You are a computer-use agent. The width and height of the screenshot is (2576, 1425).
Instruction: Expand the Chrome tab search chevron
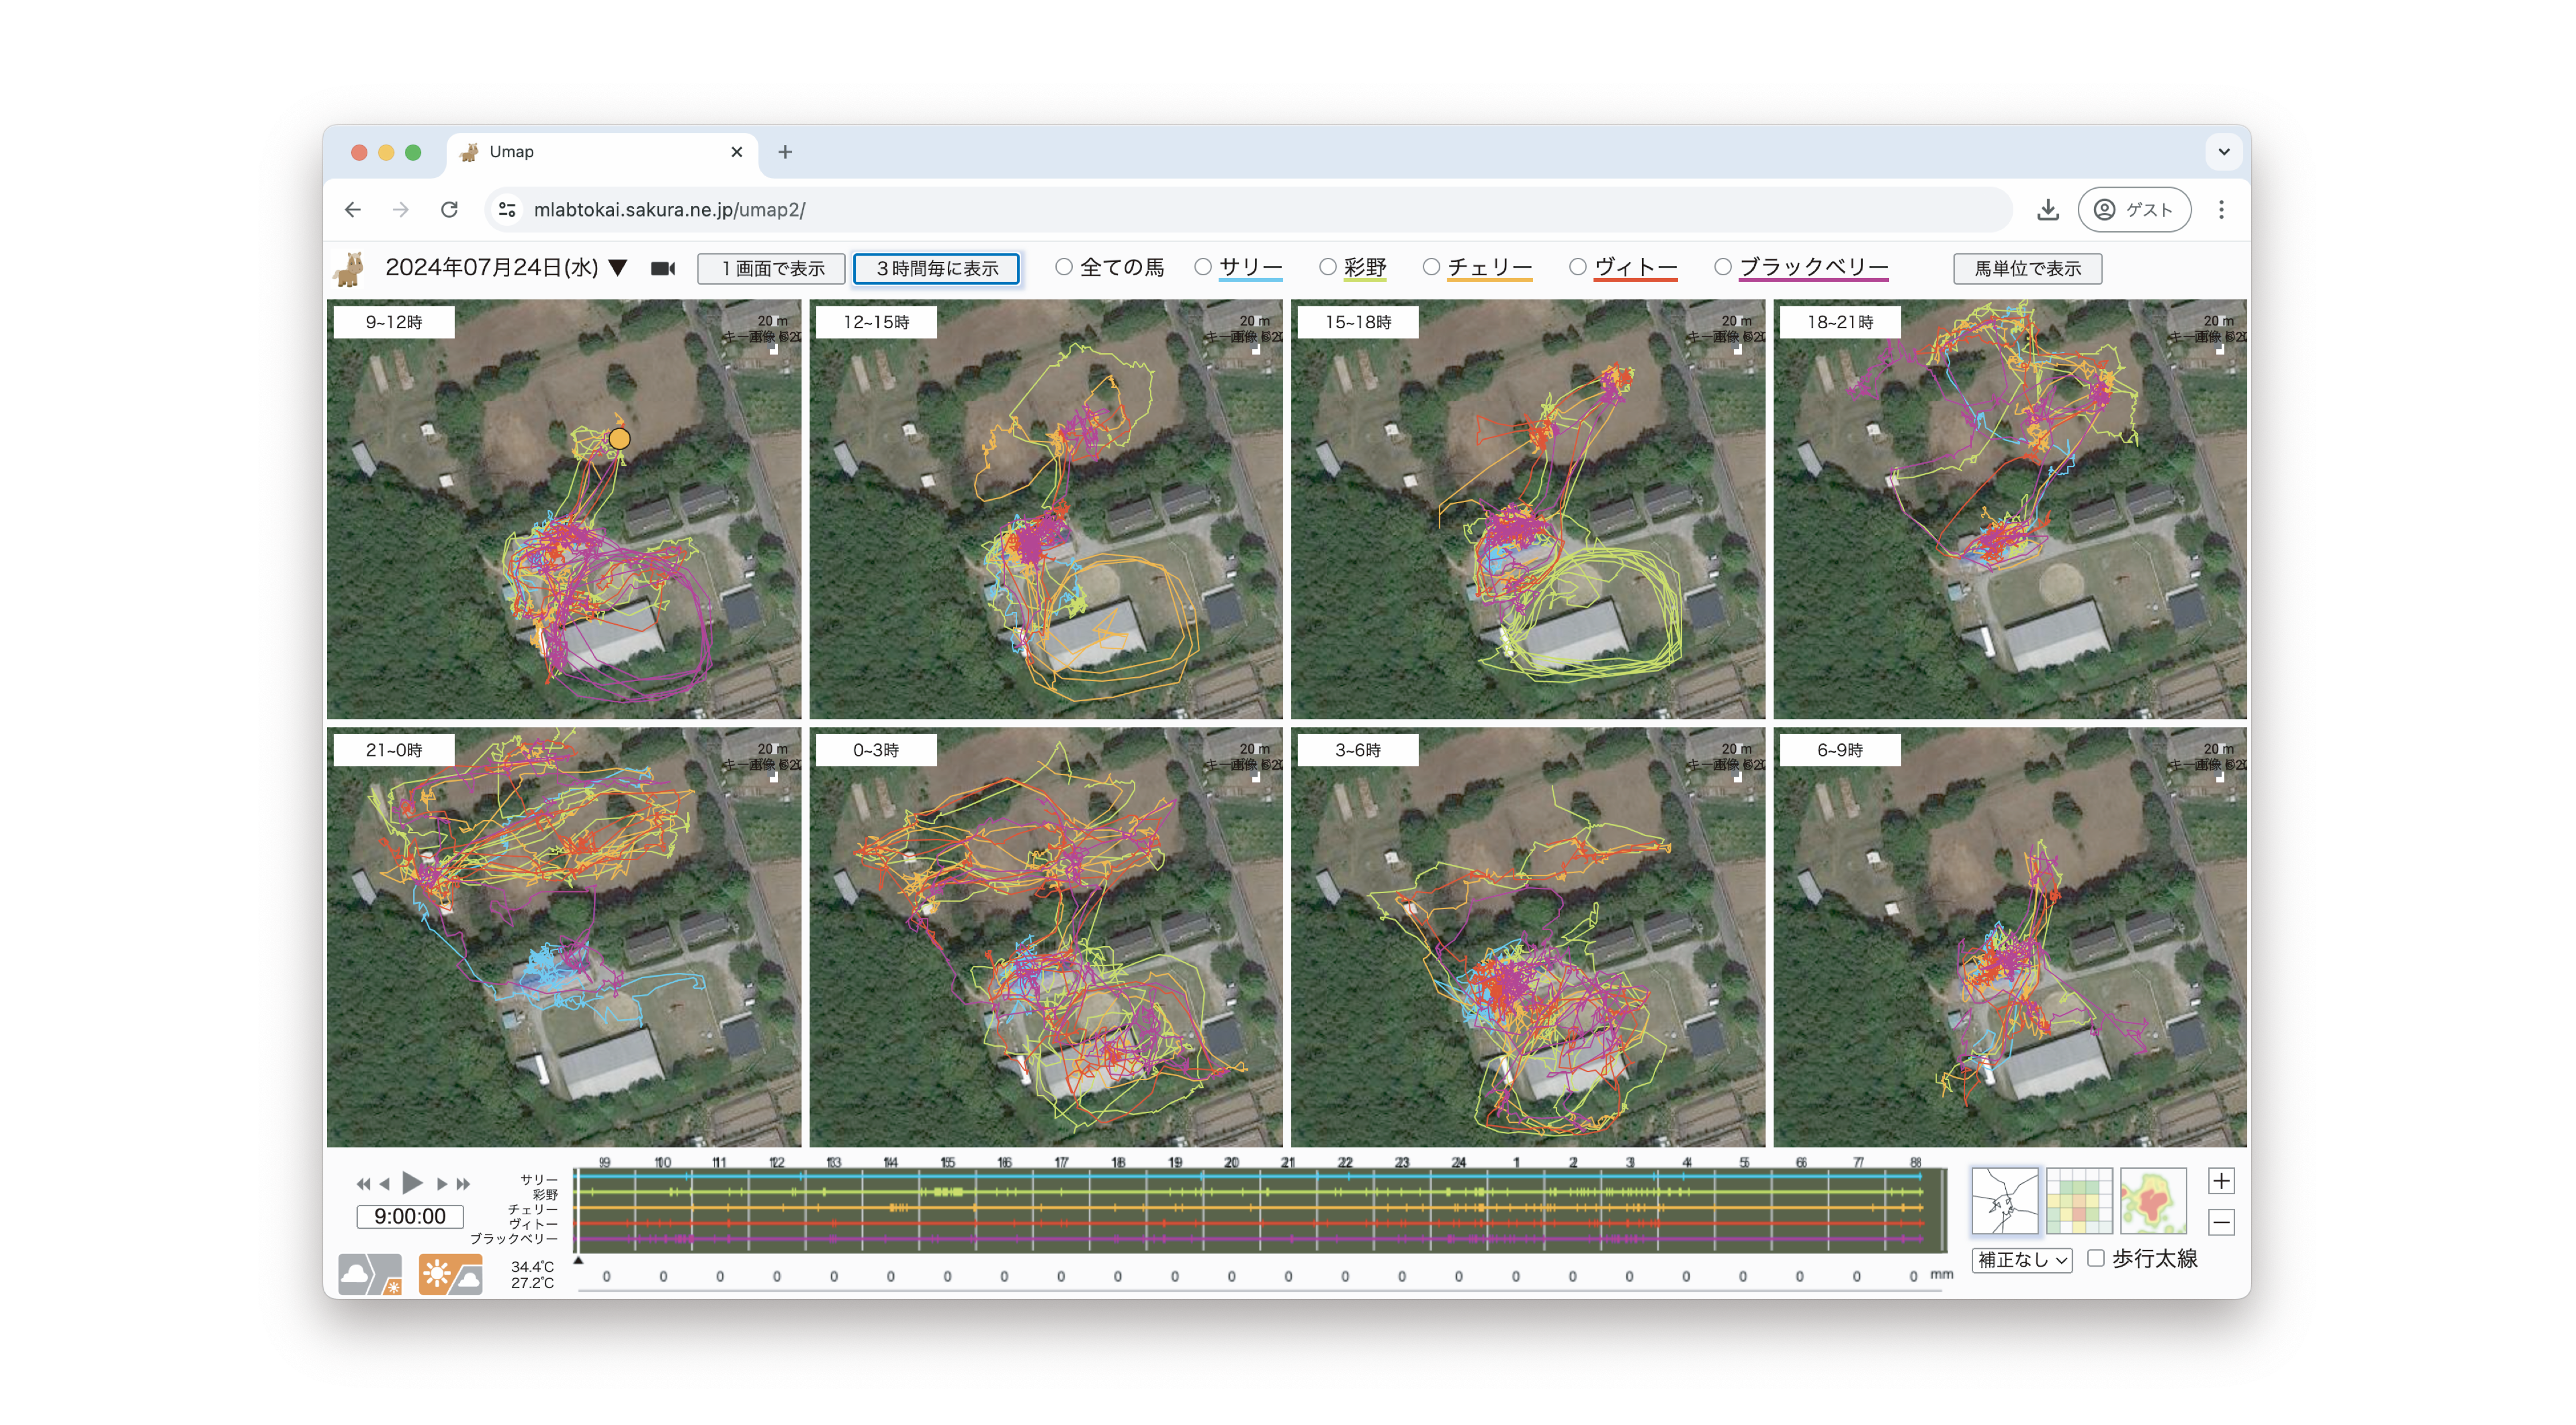click(2223, 152)
